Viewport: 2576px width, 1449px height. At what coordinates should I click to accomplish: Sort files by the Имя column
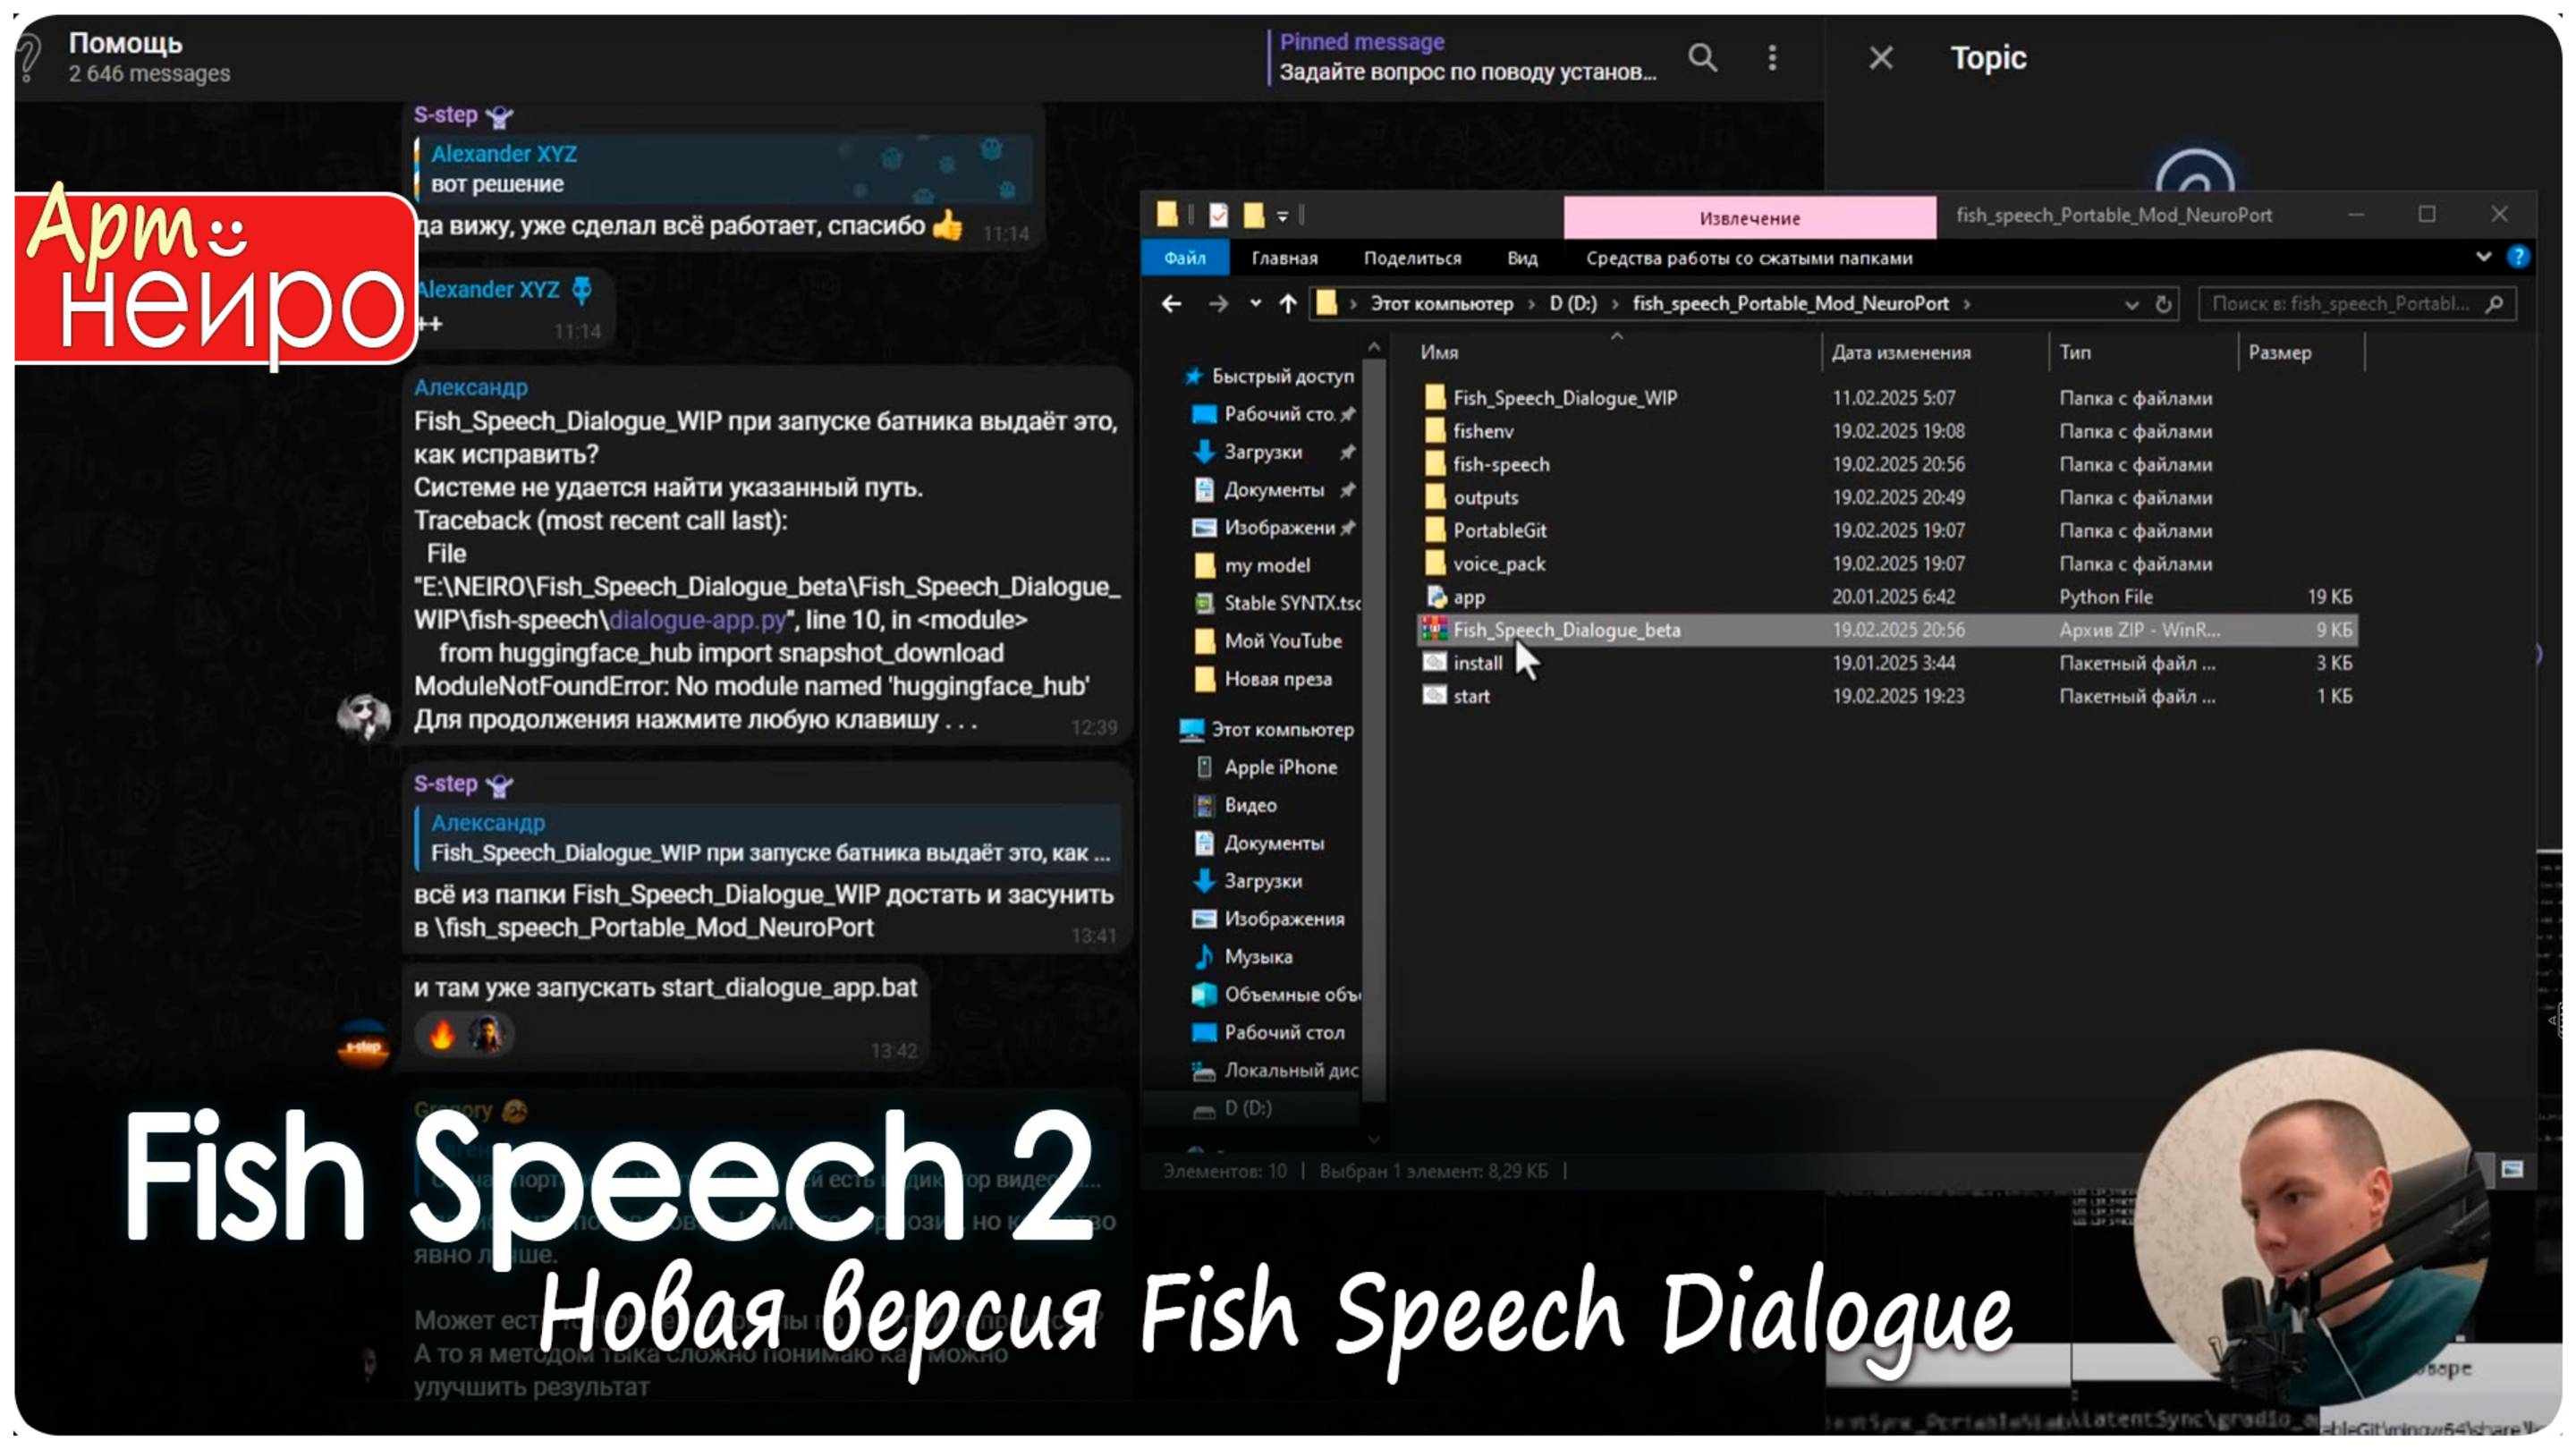[1439, 352]
